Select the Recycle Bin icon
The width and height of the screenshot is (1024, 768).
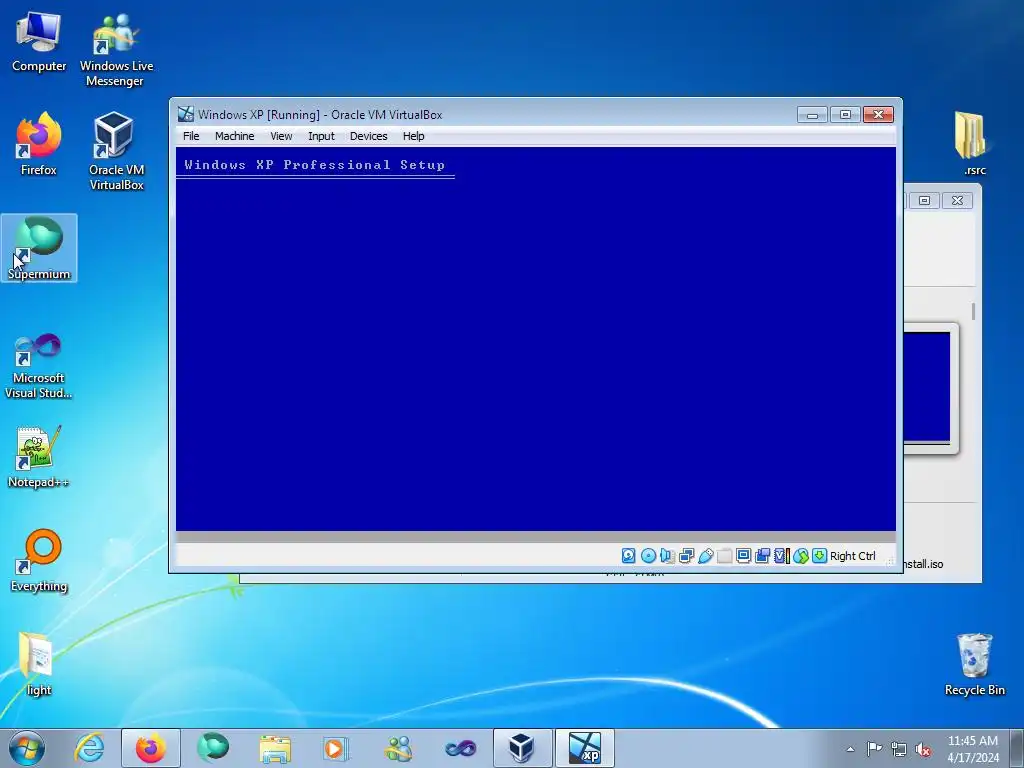(x=974, y=664)
